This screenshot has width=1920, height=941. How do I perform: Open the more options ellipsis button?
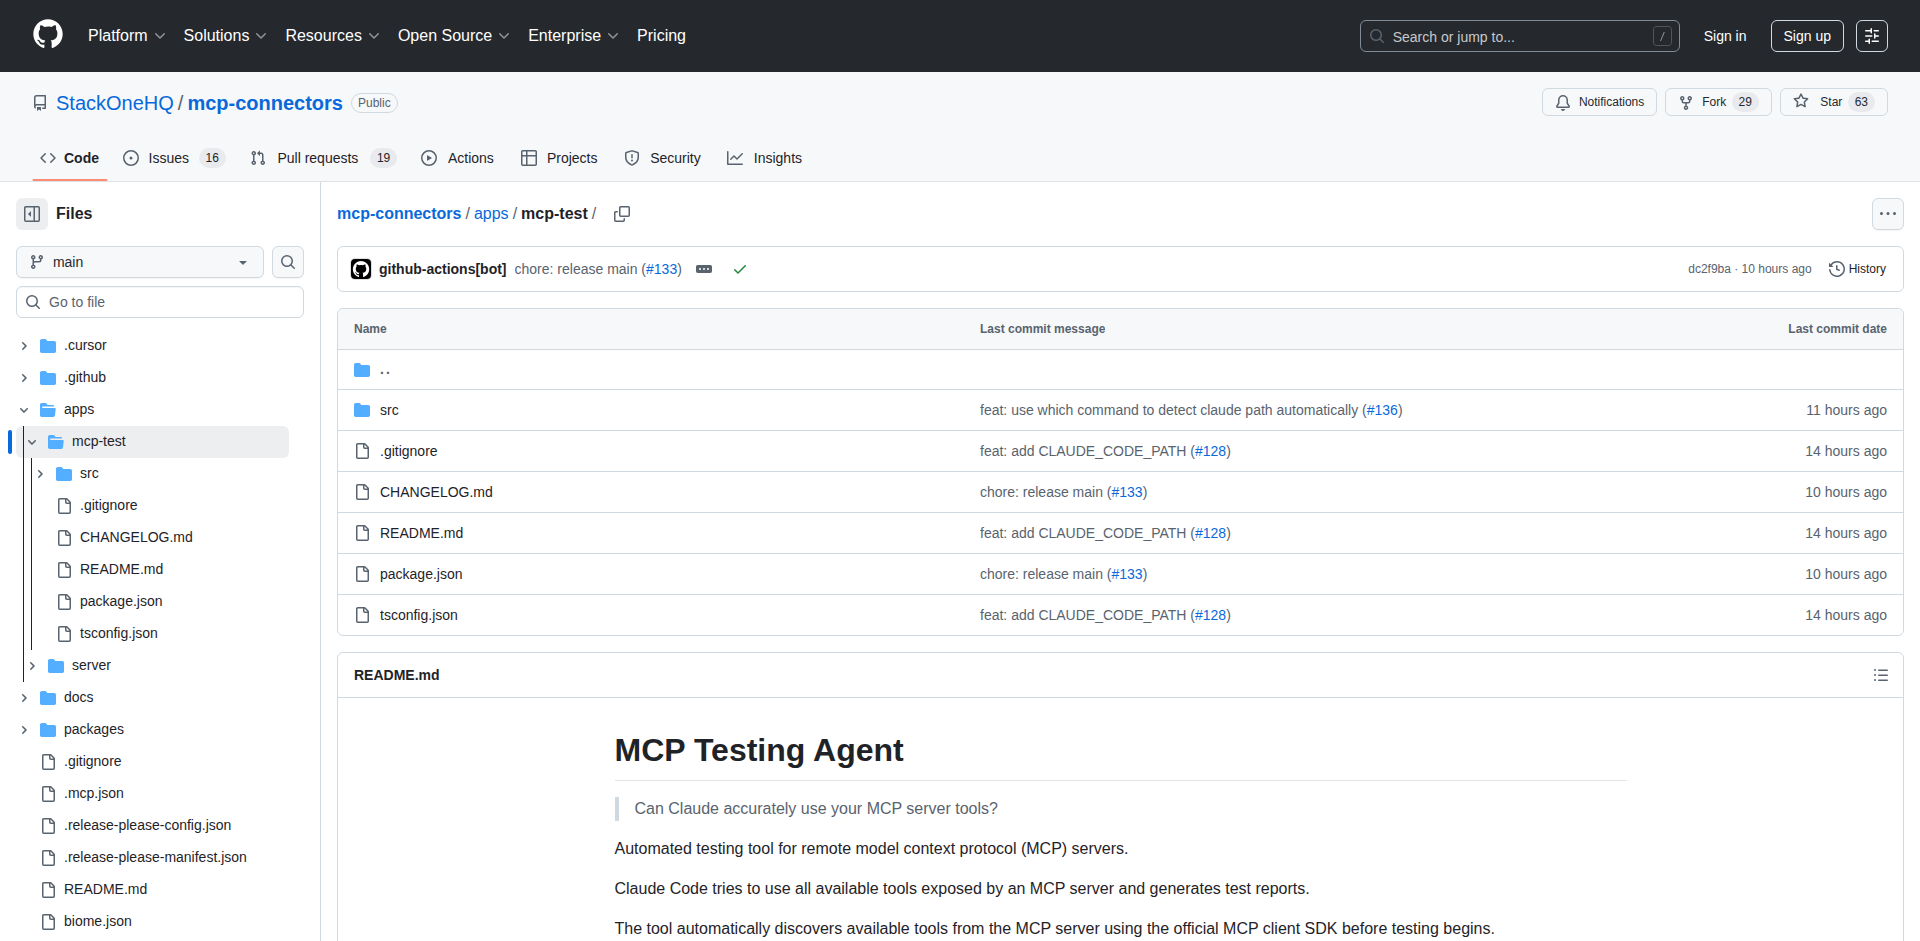coord(1888,214)
